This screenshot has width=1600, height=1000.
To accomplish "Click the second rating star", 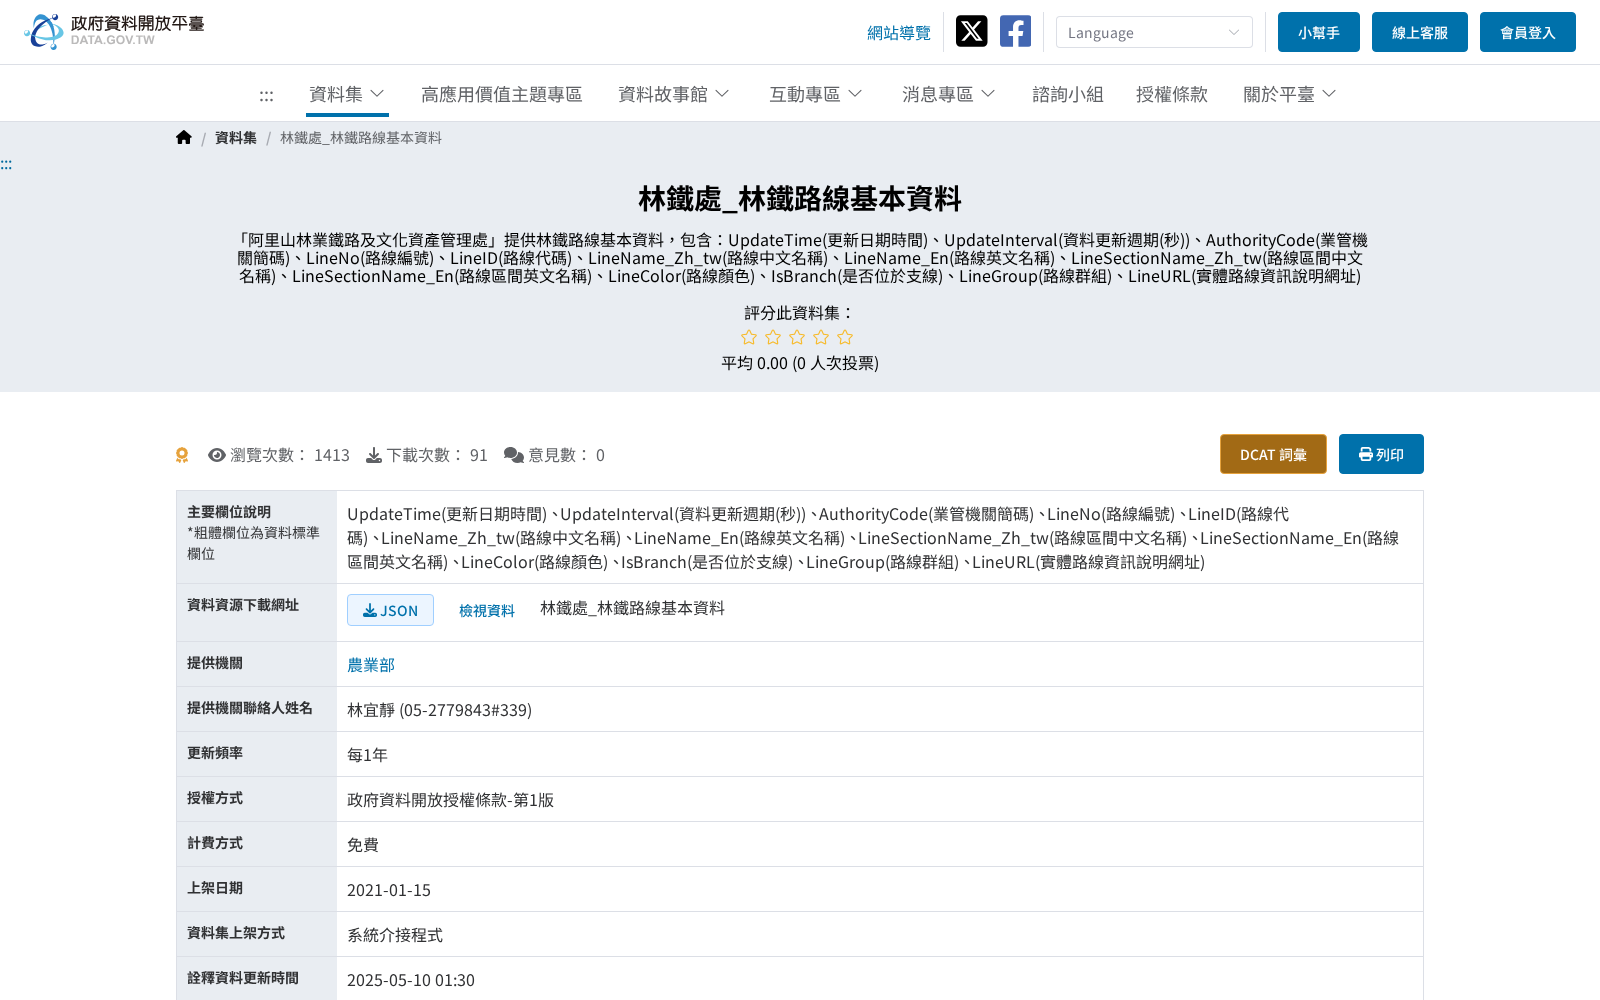I will tap(773, 337).
